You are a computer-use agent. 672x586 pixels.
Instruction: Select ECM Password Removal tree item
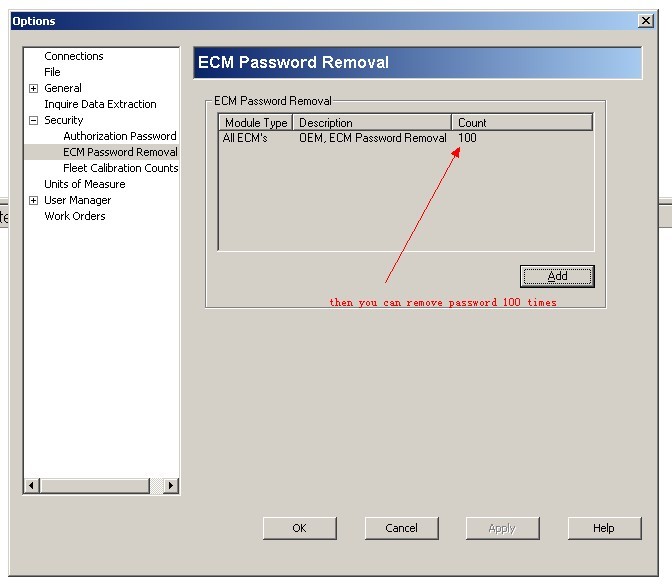tap(120, 152)
